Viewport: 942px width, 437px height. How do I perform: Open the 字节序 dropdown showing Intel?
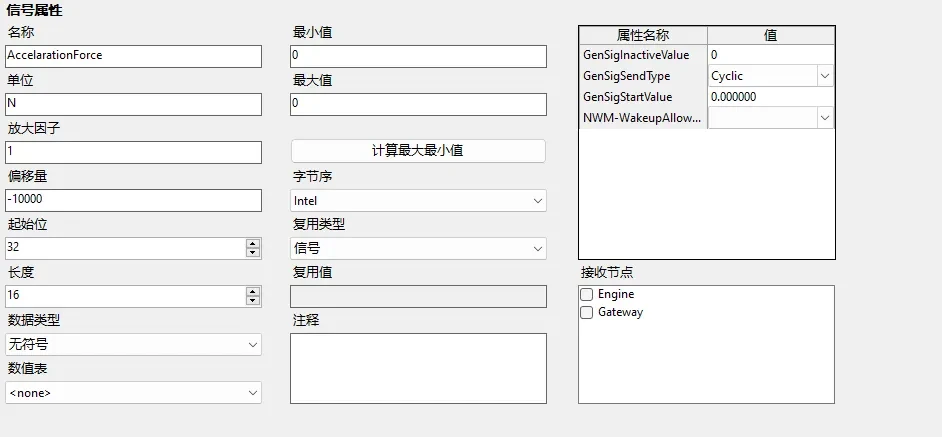(x=418, y=201)
